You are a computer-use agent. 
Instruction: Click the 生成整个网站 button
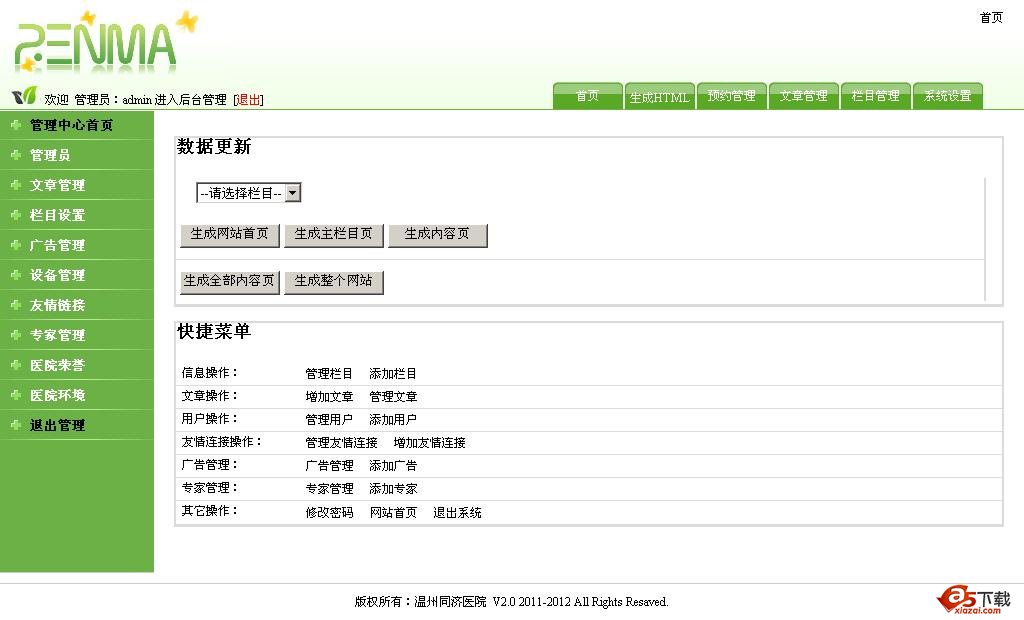[333, 282]
